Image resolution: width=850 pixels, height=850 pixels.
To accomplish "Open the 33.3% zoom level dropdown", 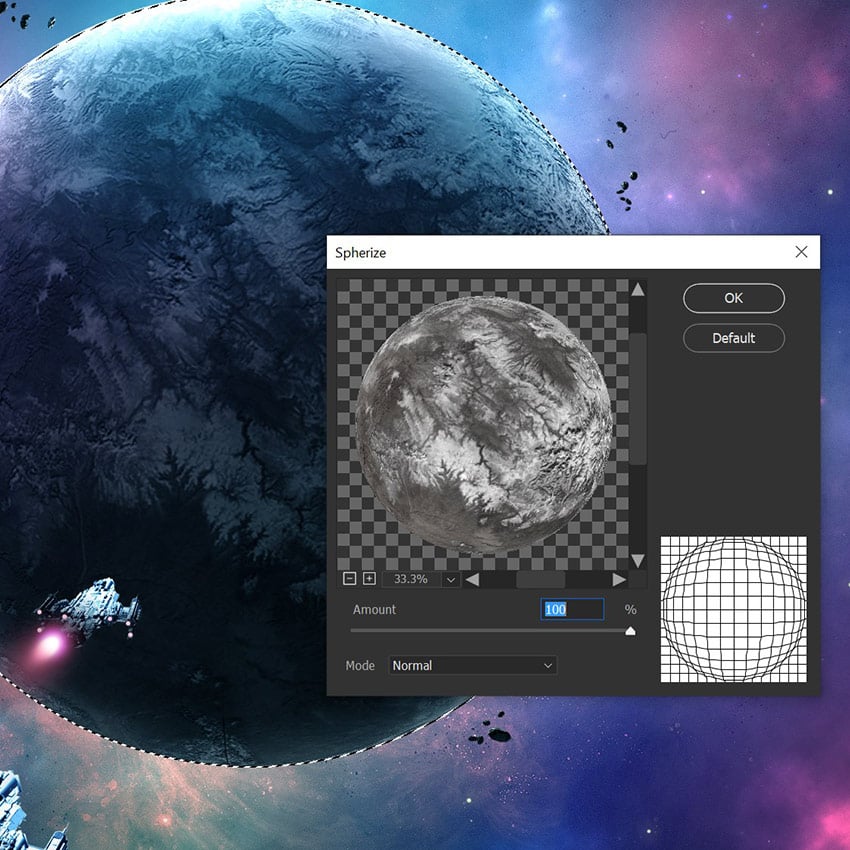I will pyautogui.click(x=450, y=579).
